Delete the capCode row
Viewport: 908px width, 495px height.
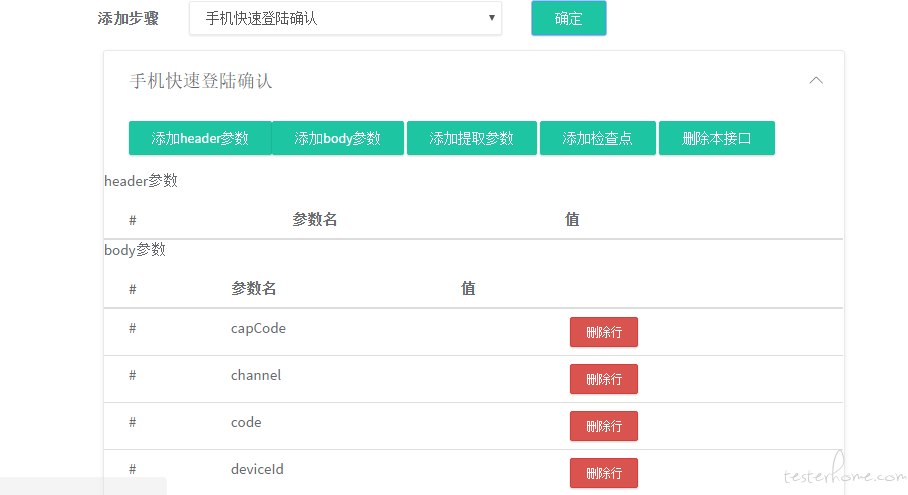pyautogui.click(x=603, y=332)
